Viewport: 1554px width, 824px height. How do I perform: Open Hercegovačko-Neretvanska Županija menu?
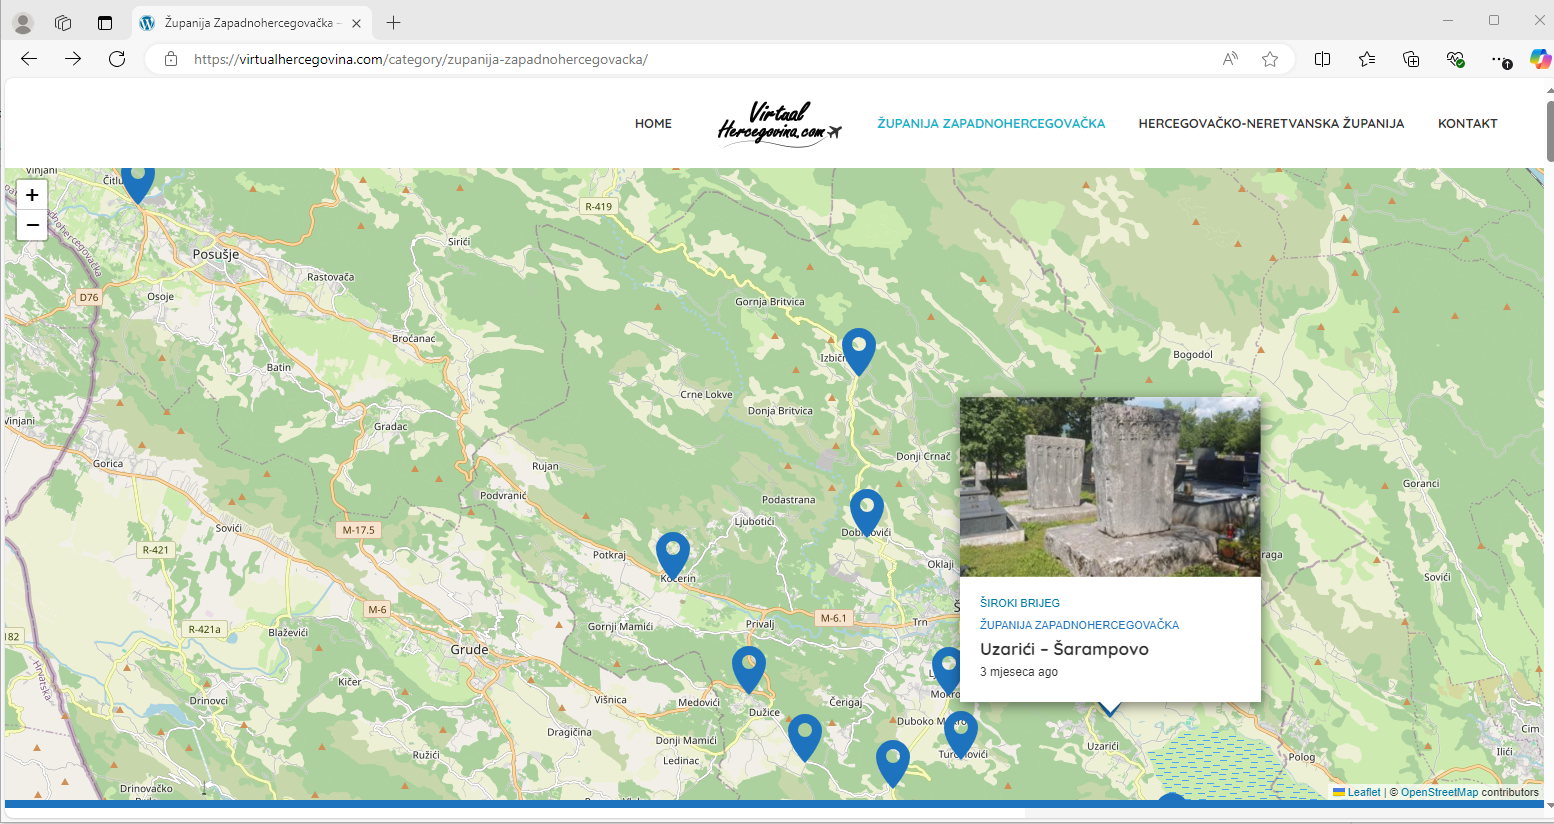pos(1271,124)
